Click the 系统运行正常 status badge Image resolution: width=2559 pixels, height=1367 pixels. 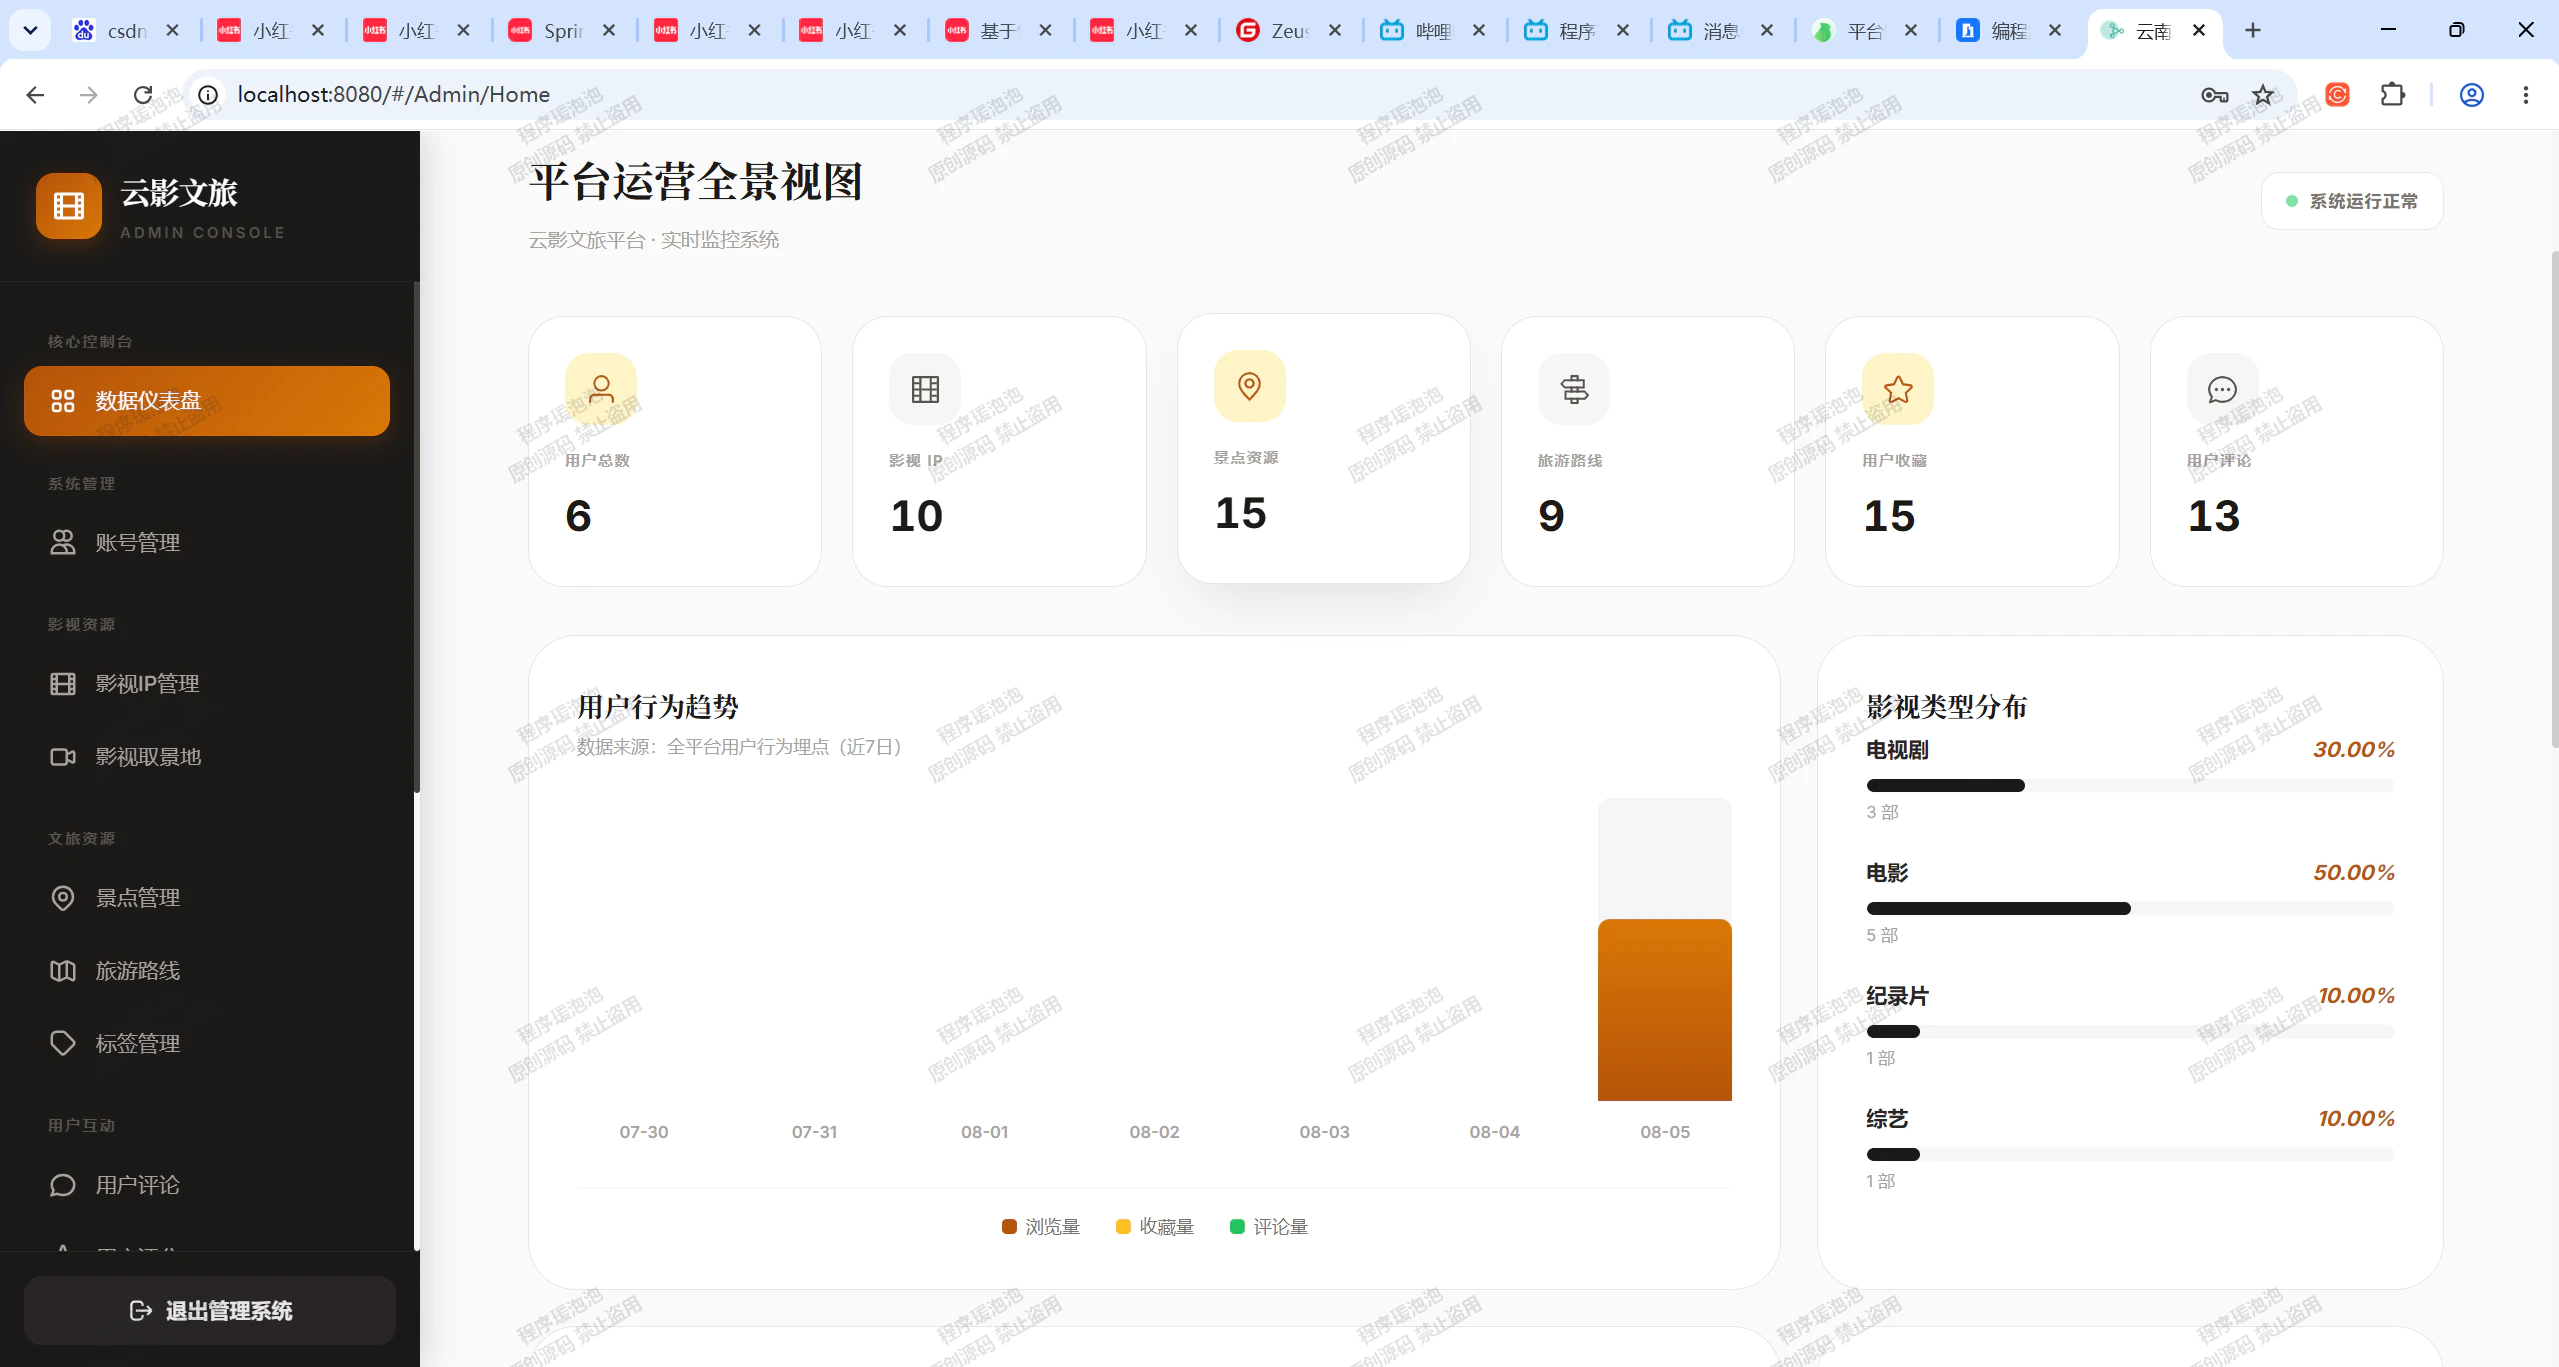(x=2352, y=201)
